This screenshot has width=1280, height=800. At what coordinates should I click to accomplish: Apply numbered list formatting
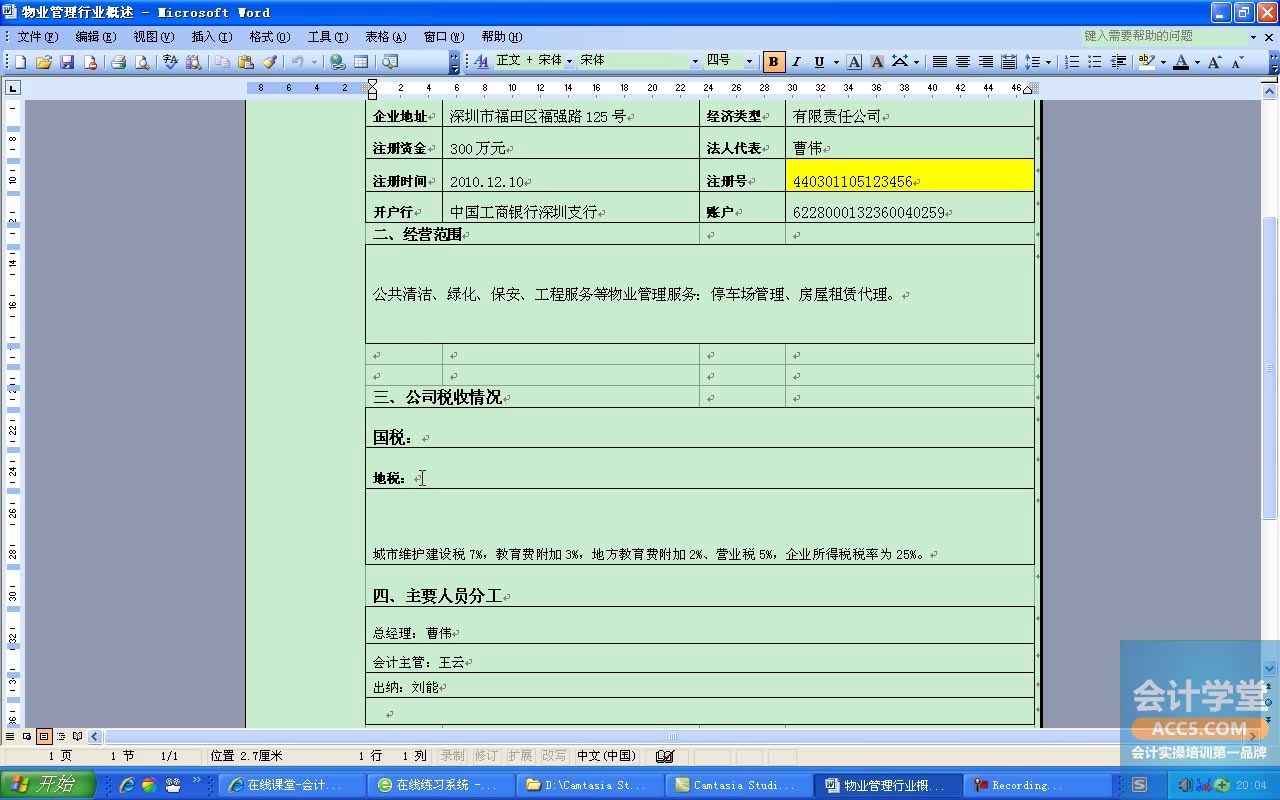(x=1072, y=62)
